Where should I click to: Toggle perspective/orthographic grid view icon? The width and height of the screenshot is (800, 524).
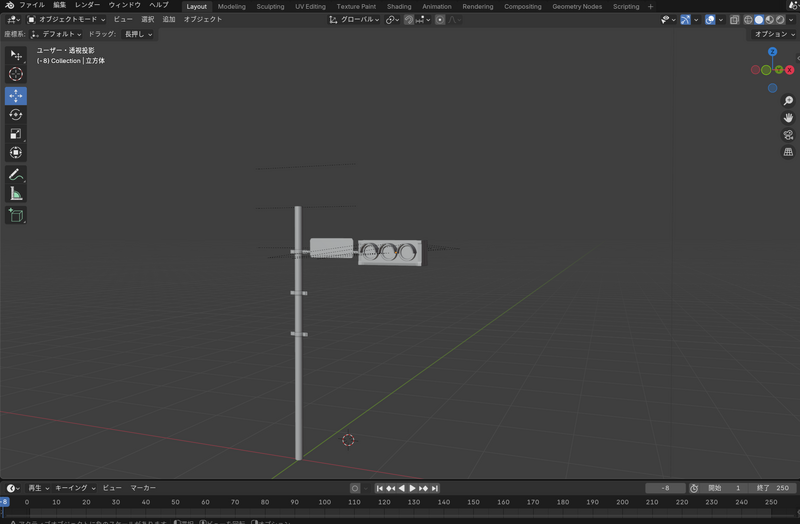pyautogui.click(x=788, y=152)
